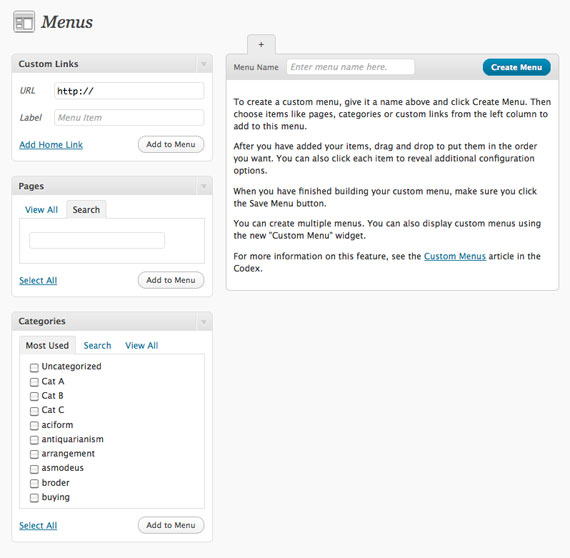Collapse the Pages panel arrow

pyautogui.click(x=204, y=186)
